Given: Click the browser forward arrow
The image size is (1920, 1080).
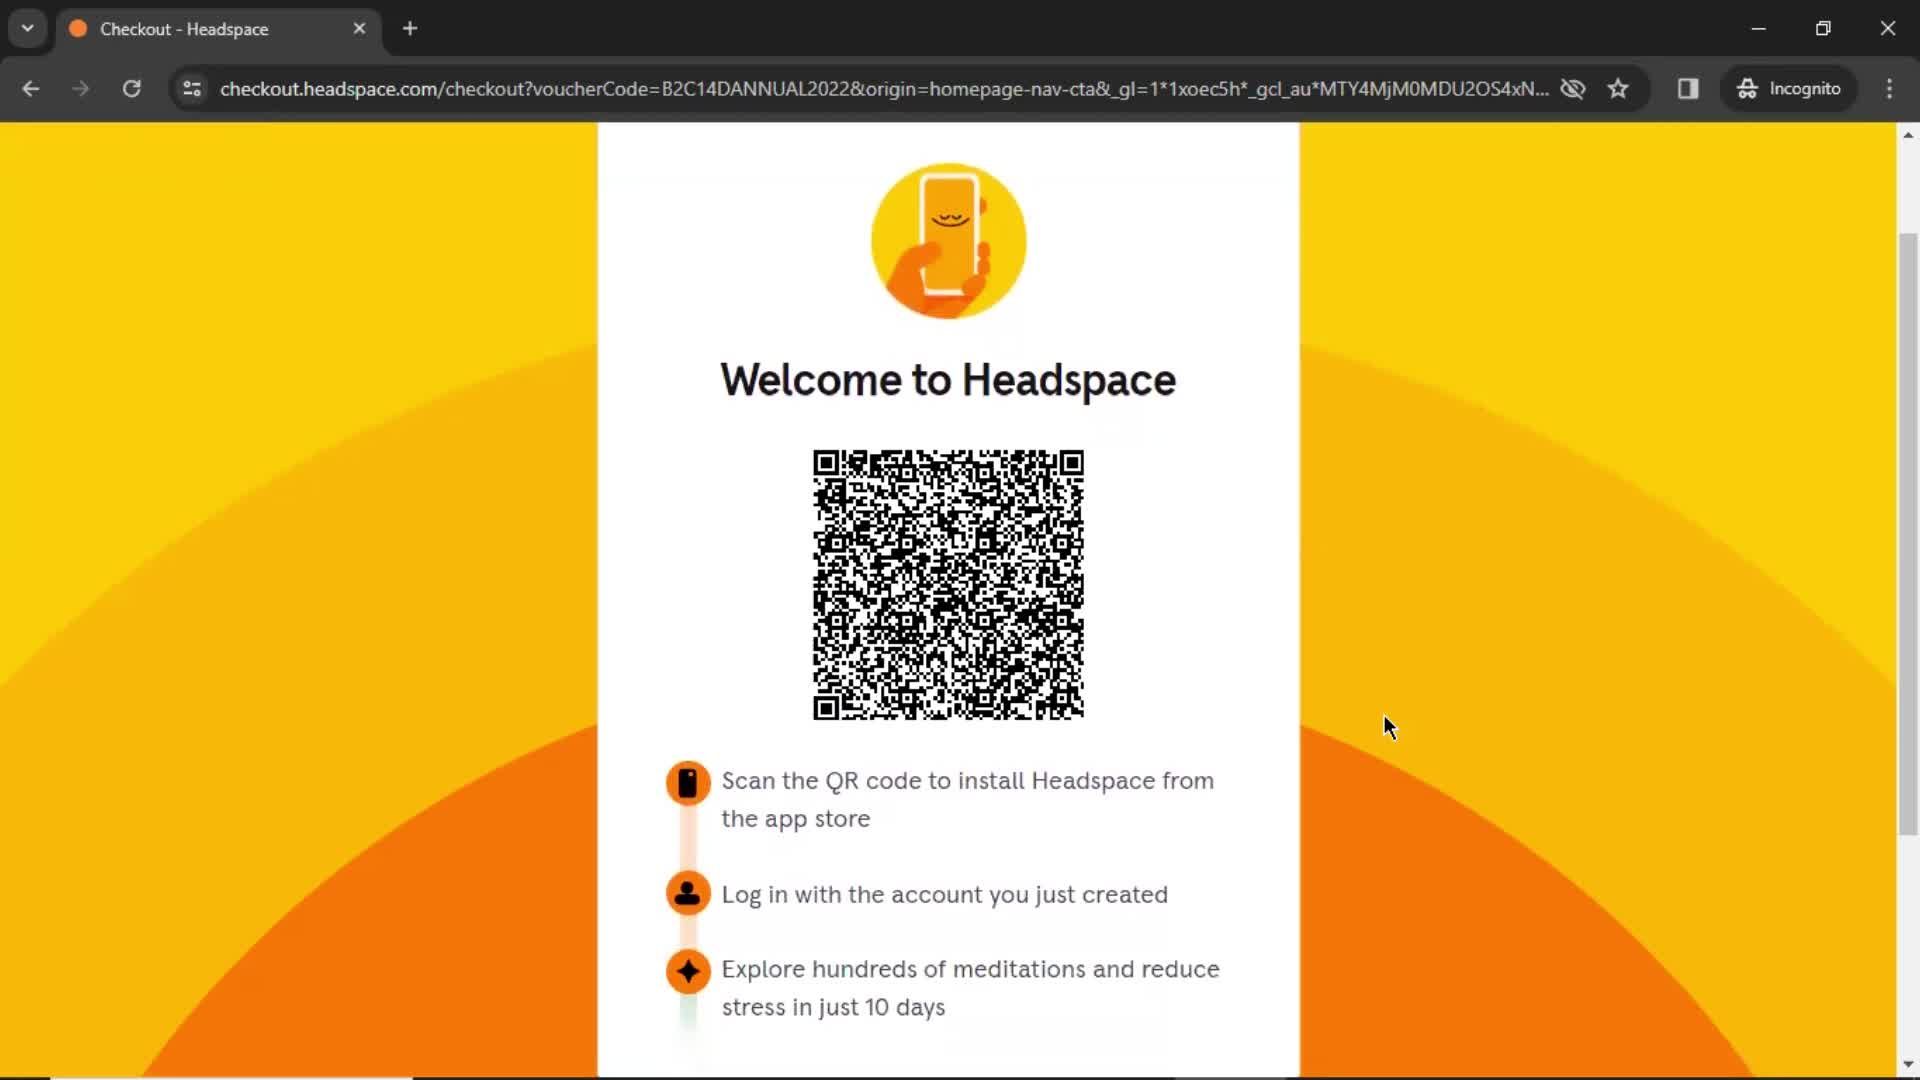Looking at the screenshot, I should 81,89.
